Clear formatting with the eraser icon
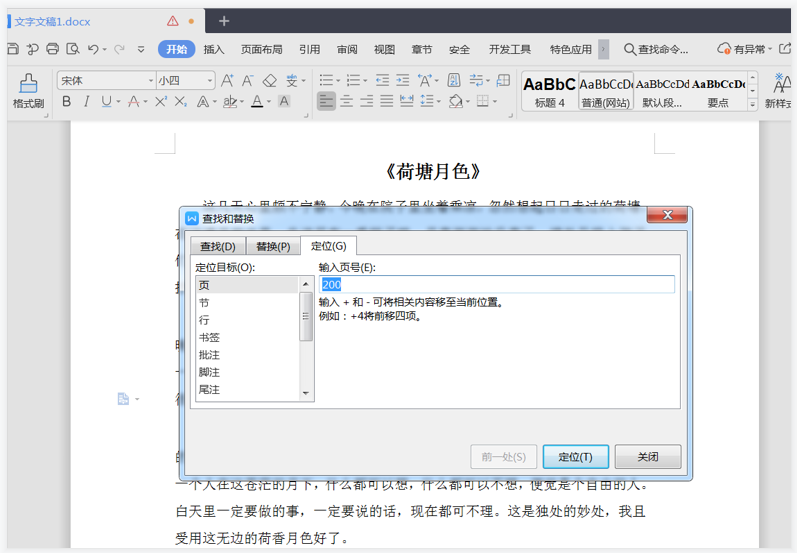The image size is (797, 553). (x=269, y=80)
